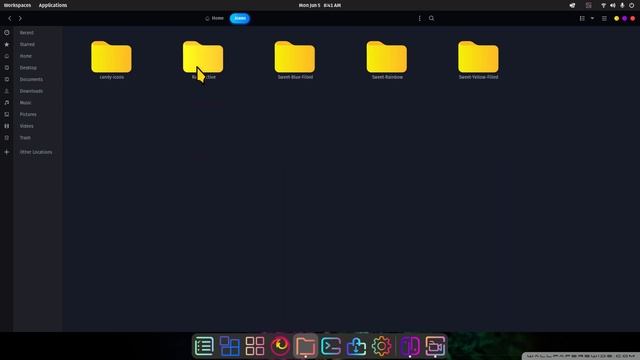This screenshot has width=640, height=360.
Task: Click the Files folder icon in dock
Action: click(x=305, y=346)
